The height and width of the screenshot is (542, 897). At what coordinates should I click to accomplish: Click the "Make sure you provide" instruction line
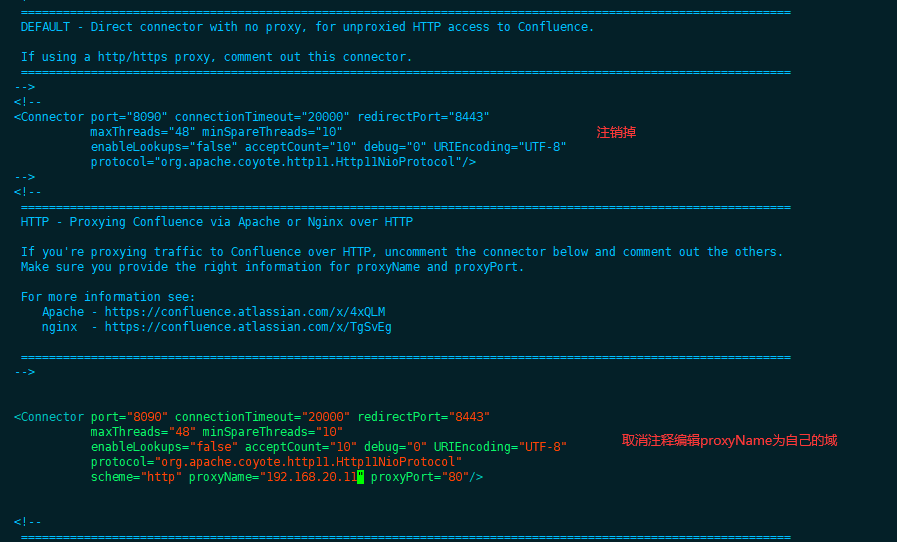272,267
